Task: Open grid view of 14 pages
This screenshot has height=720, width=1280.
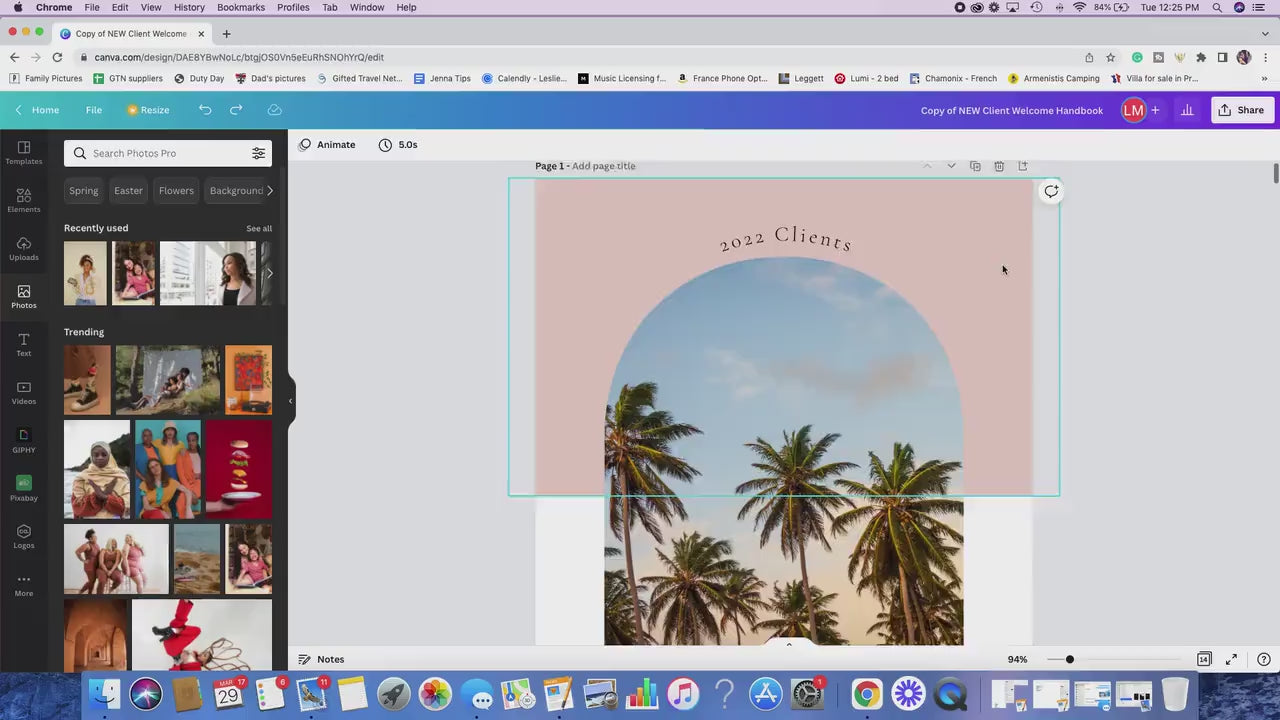Action: point(1204,659)
